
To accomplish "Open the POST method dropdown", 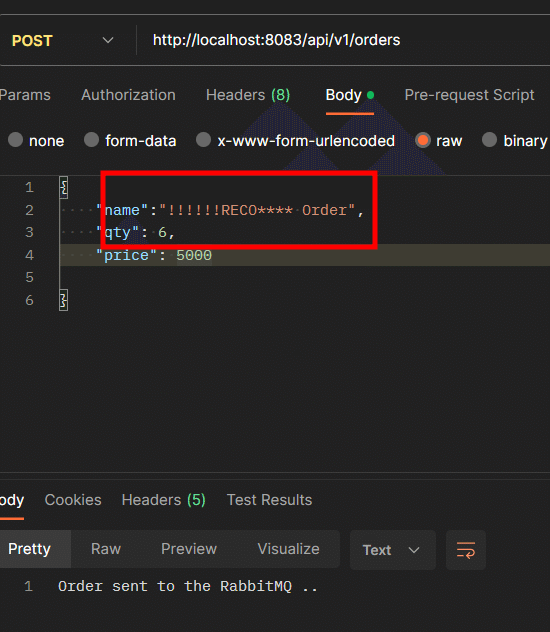I will coord(62,40).
